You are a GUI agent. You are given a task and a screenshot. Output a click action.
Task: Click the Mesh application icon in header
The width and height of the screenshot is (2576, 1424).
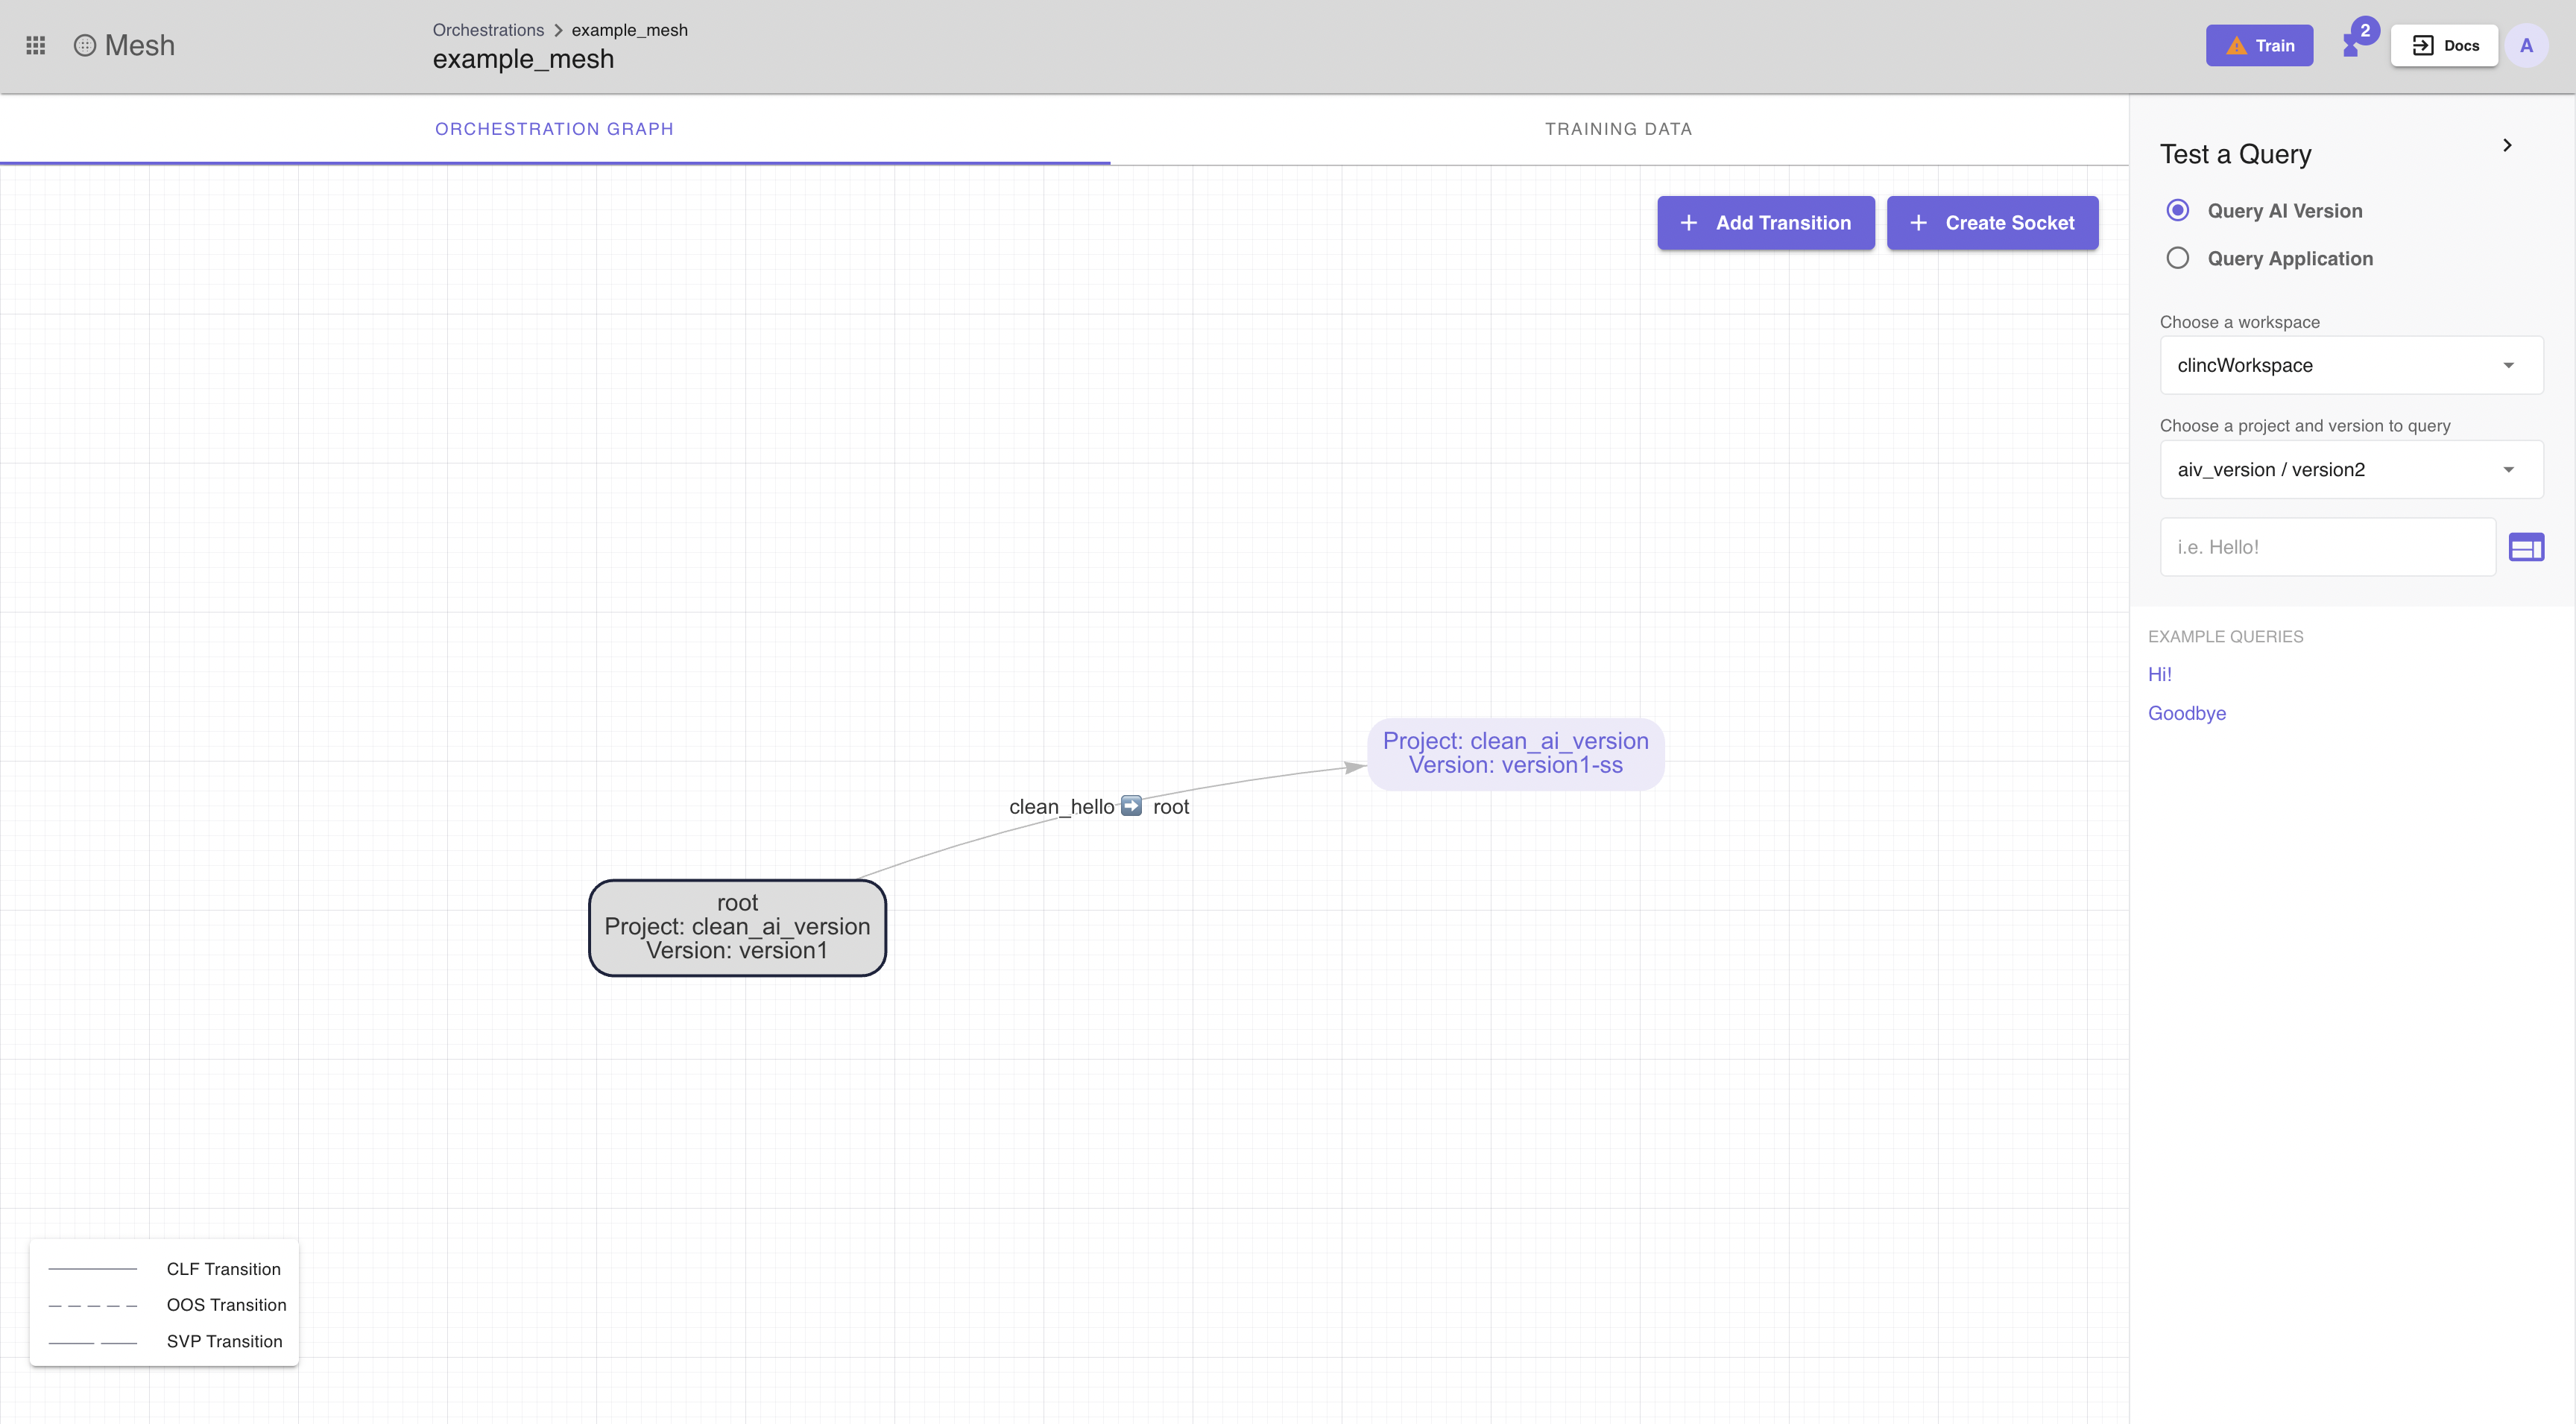click(x=86, y=44)
